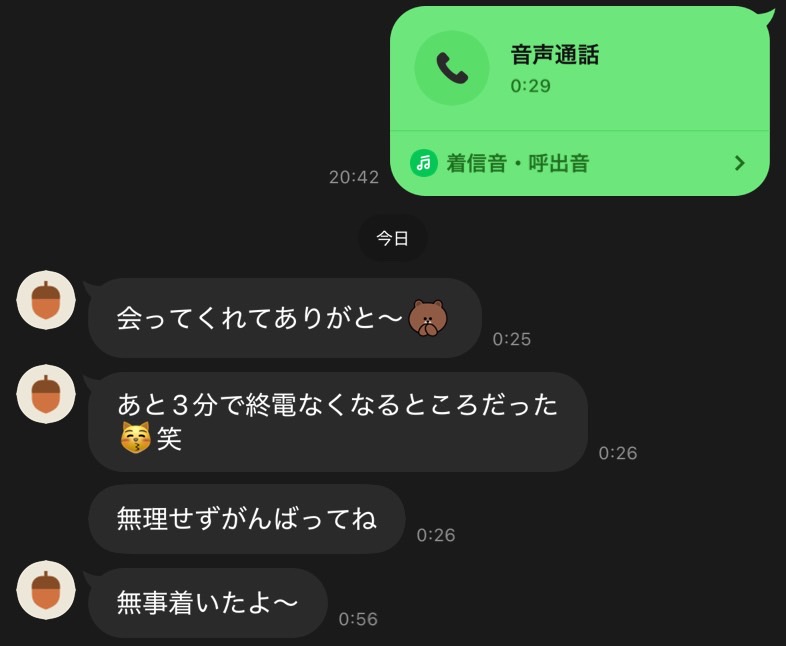Select the first acorn profile avatar

tap(46, 300)
